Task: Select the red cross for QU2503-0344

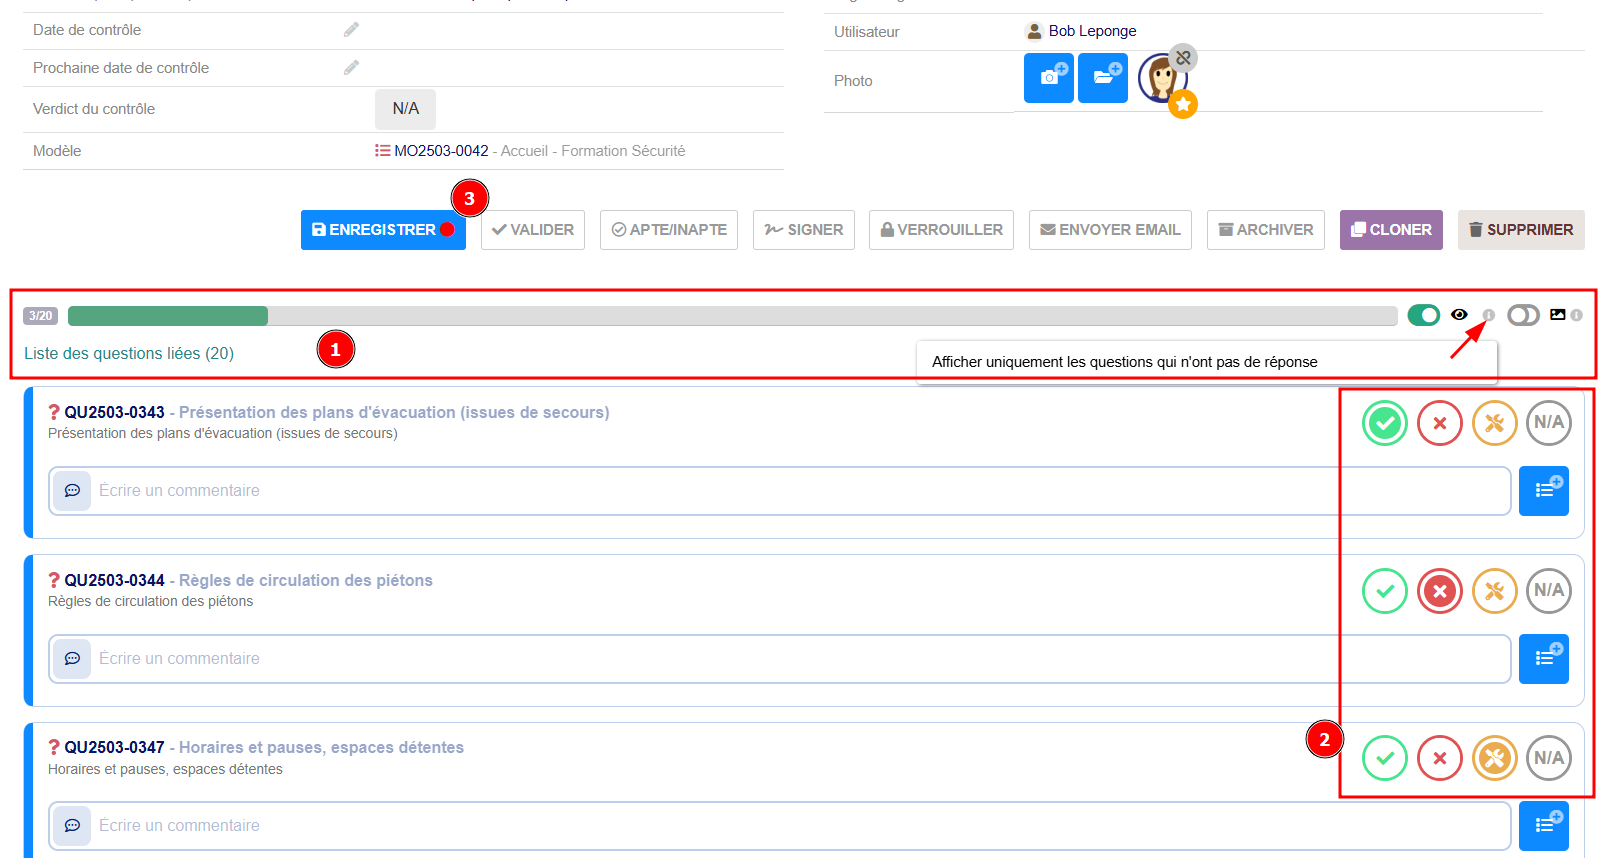Action: (1440, 591)
